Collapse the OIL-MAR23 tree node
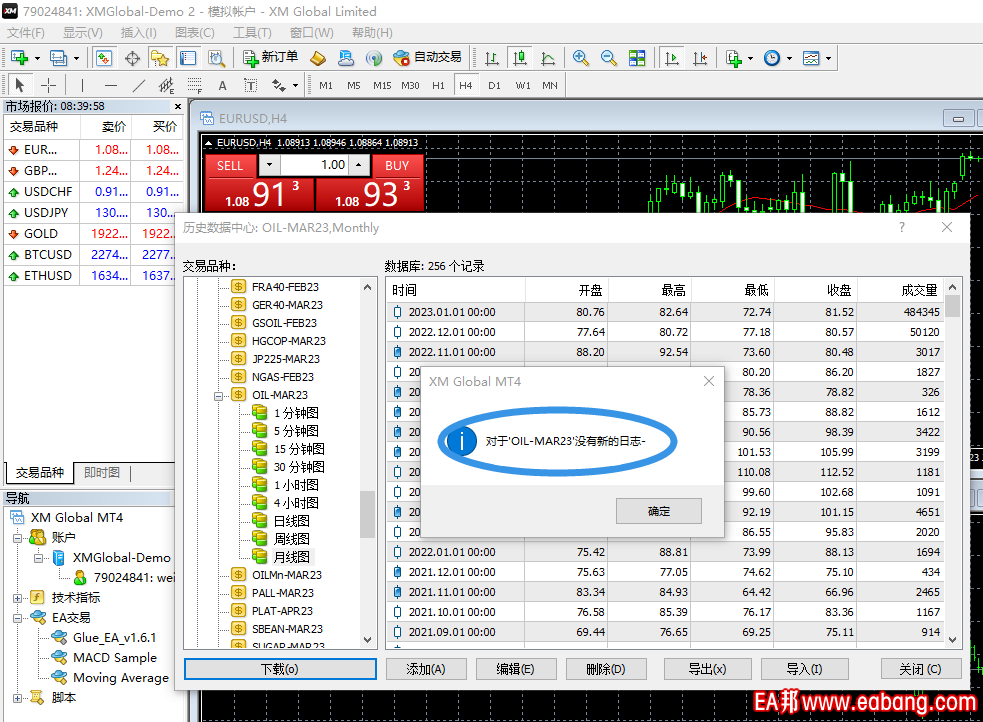 (x=218, y=395)
